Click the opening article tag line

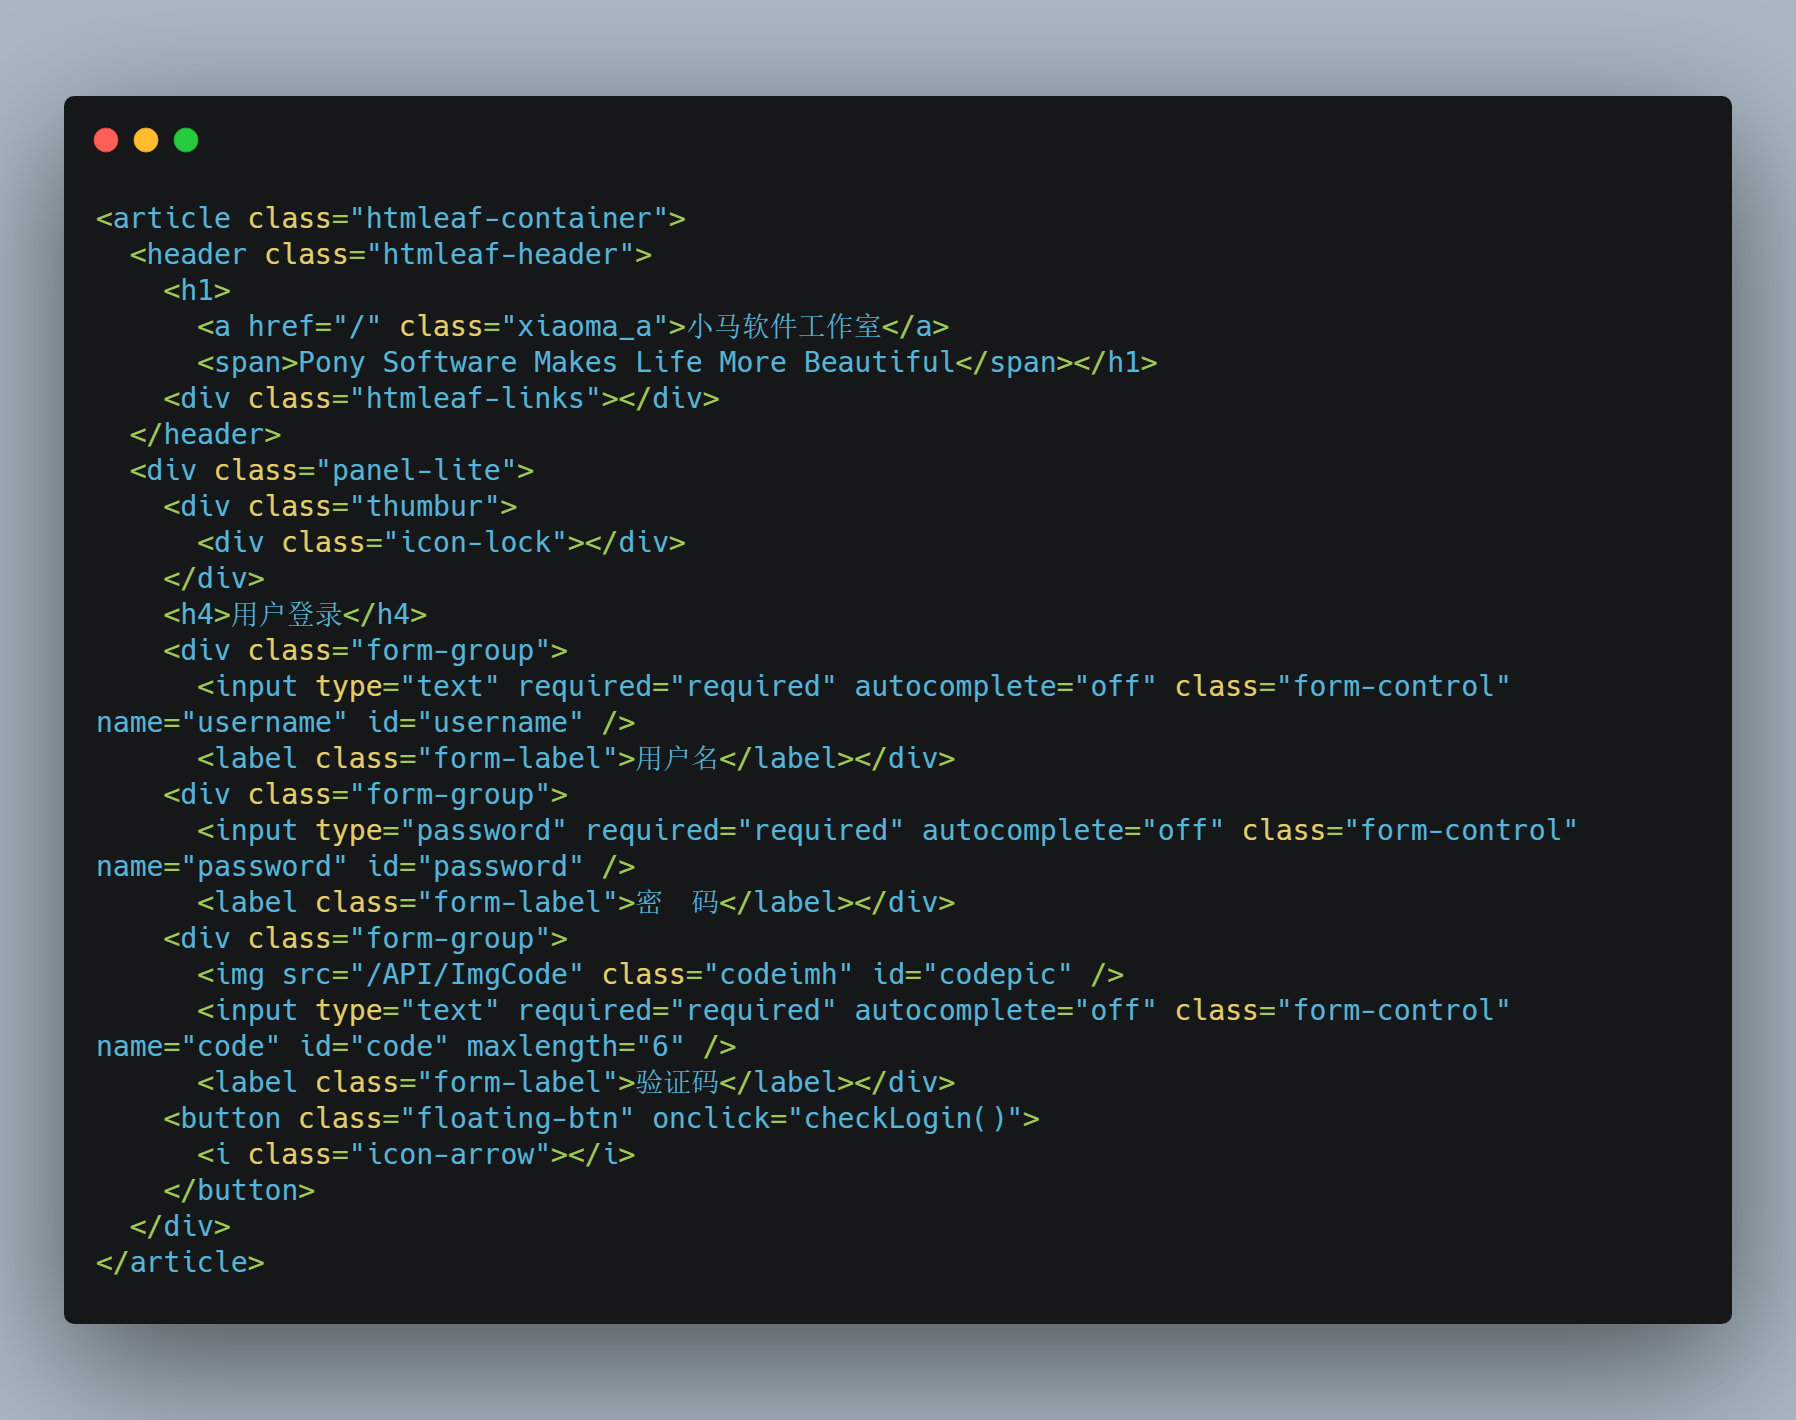tap(391, 218)
